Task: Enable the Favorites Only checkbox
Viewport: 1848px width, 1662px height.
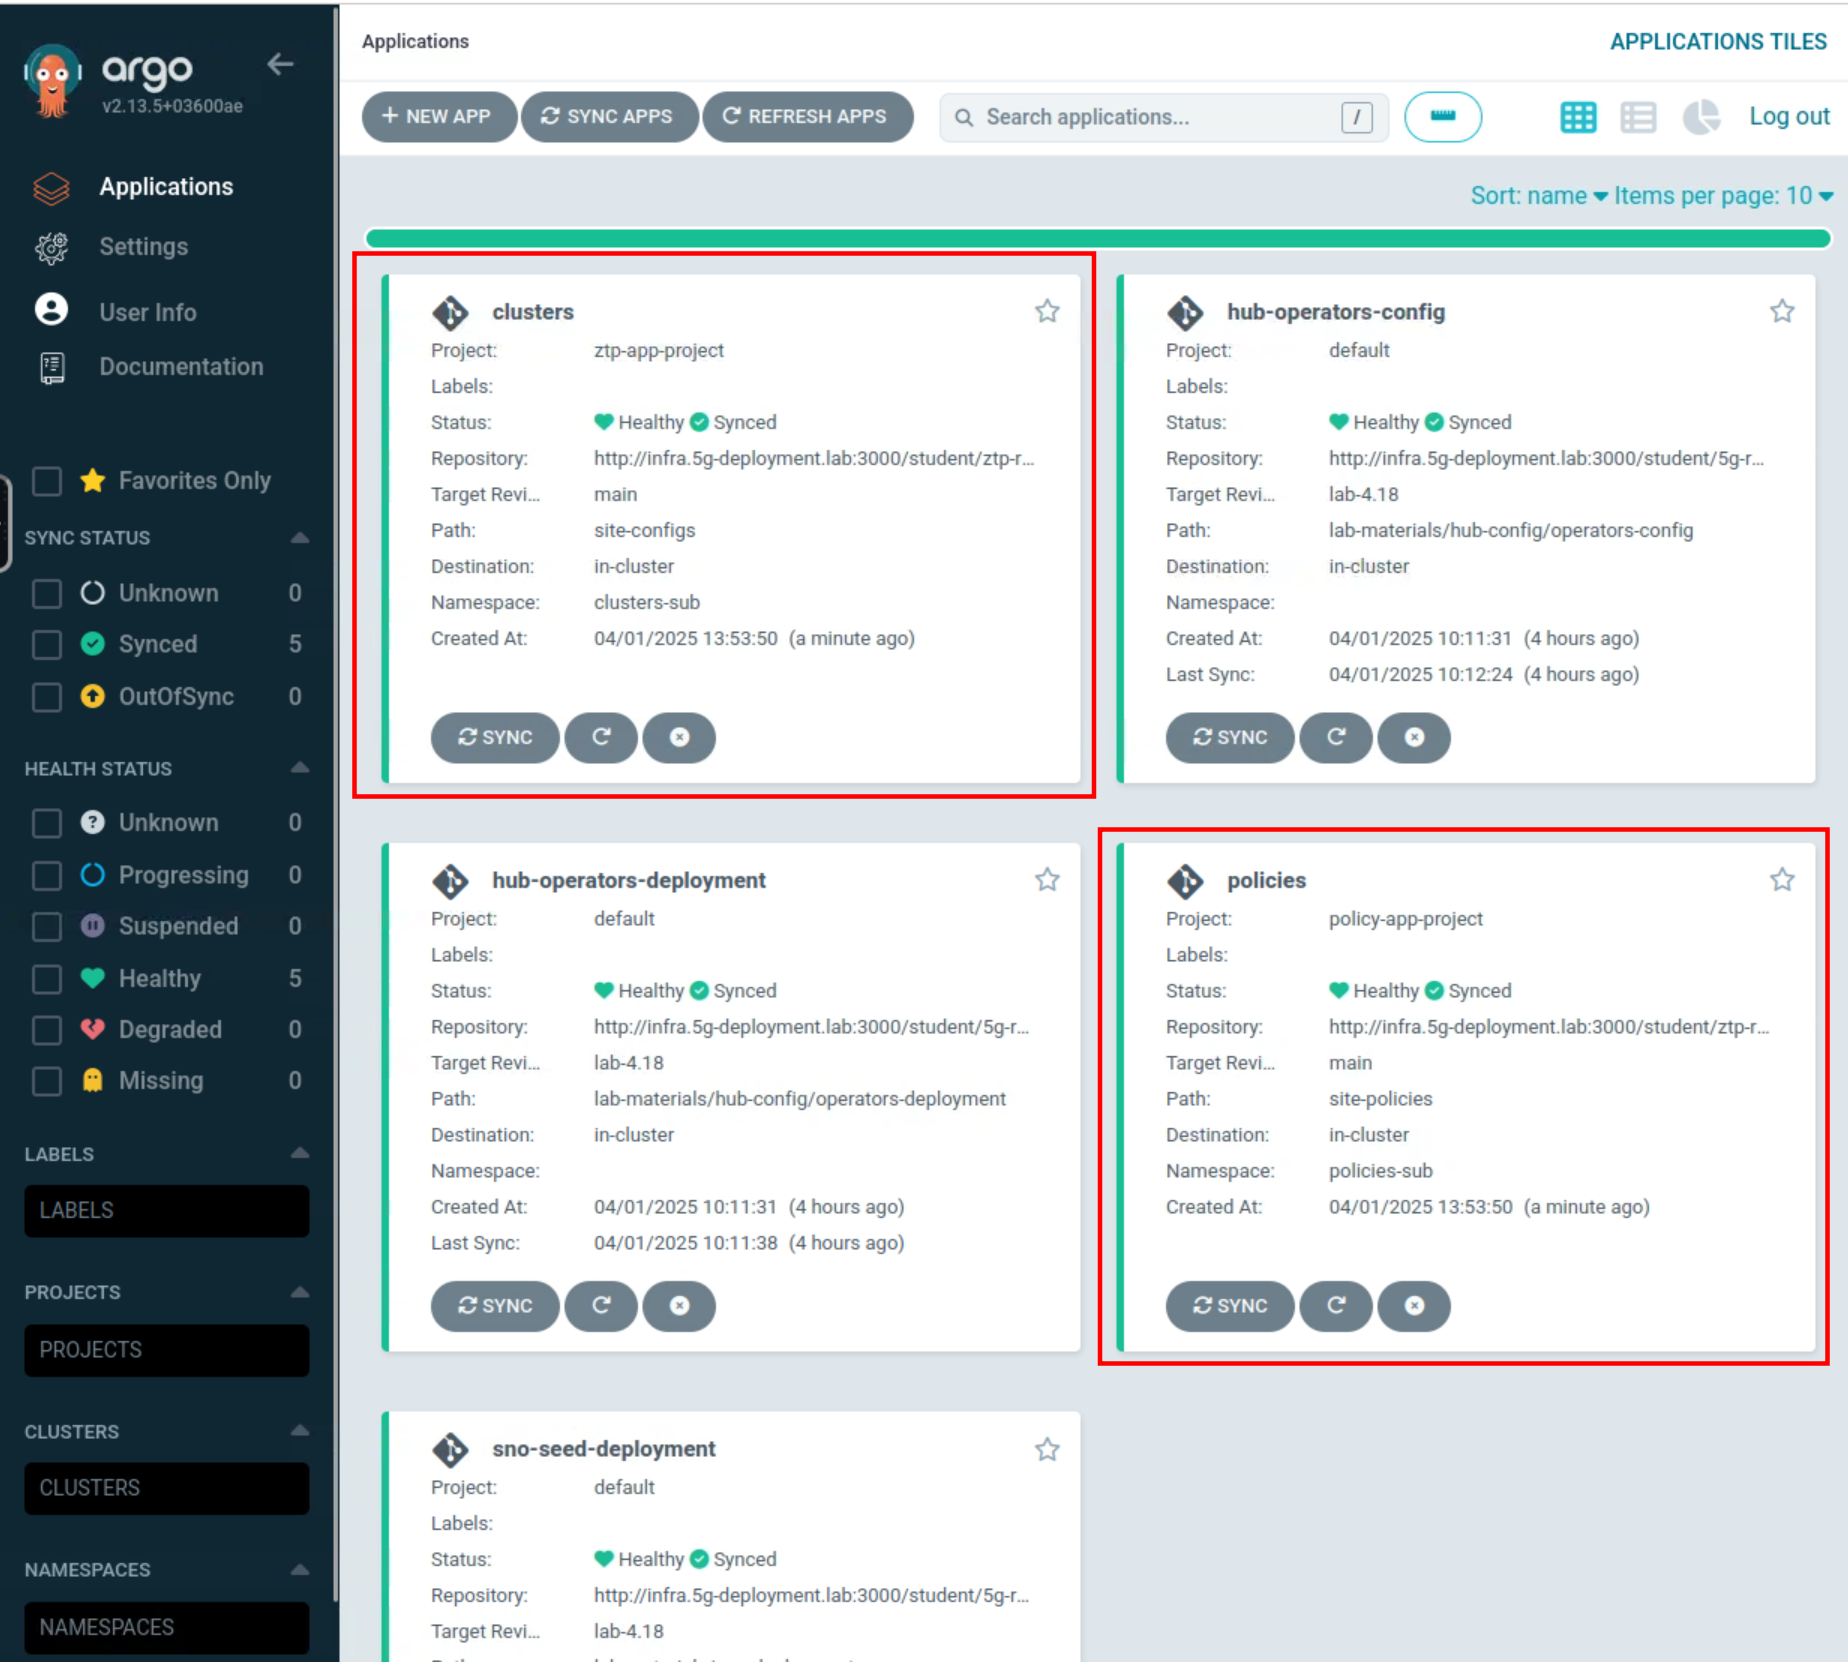Action: tap(47, 481)
